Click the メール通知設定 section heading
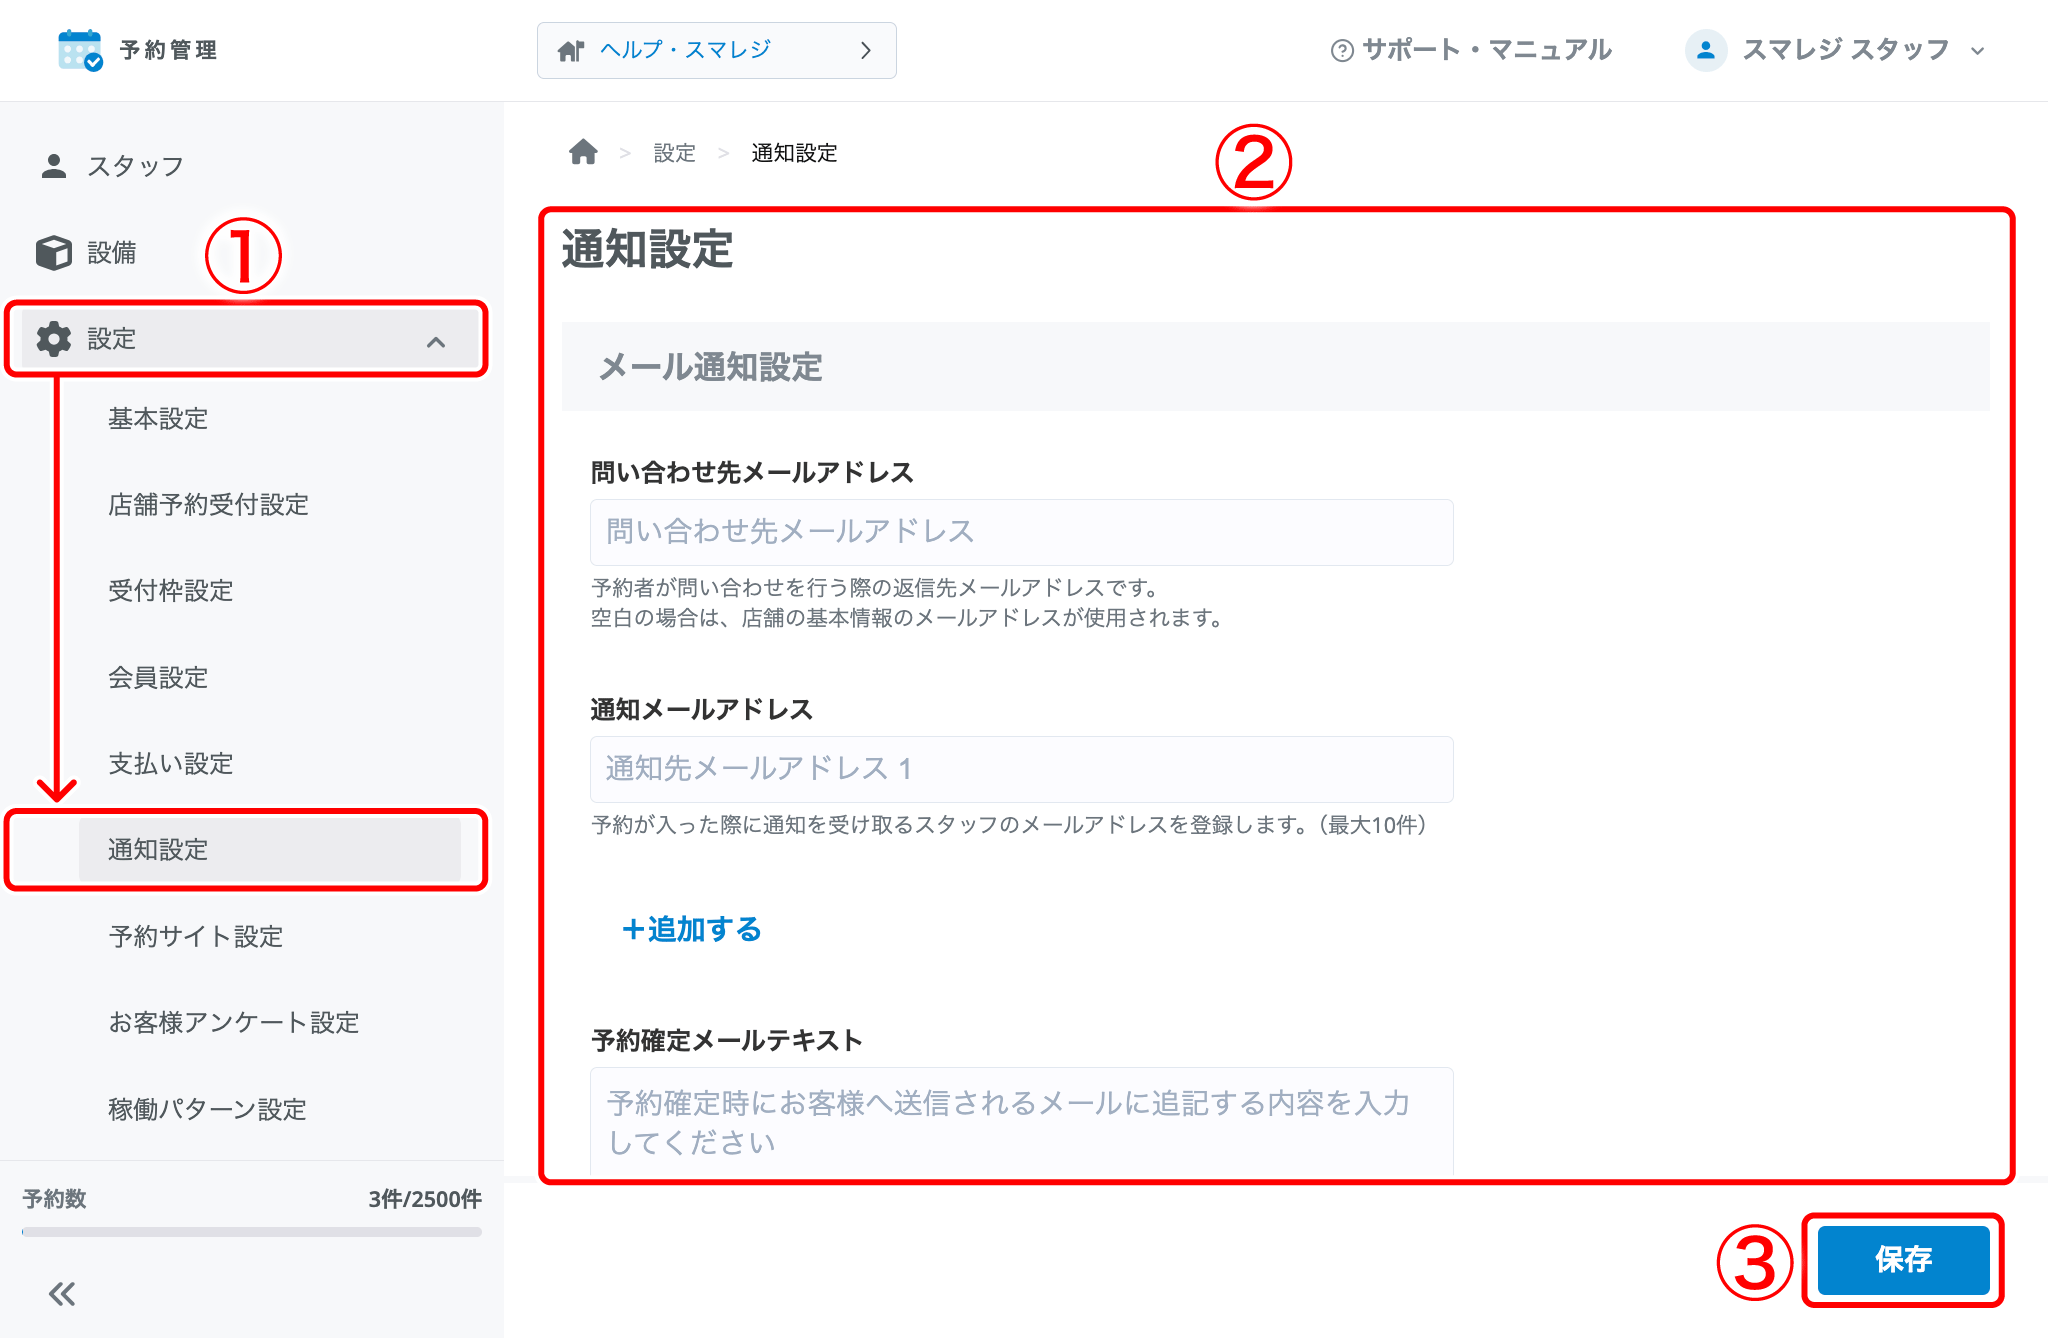Screen dimensions: 2048x1338 coord(710,367)
